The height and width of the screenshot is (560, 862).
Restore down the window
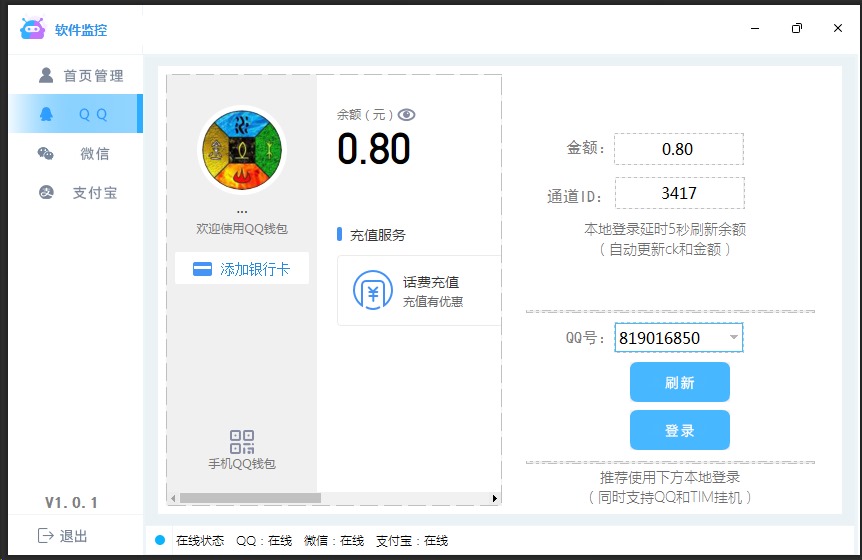click(x=797, y=28)
